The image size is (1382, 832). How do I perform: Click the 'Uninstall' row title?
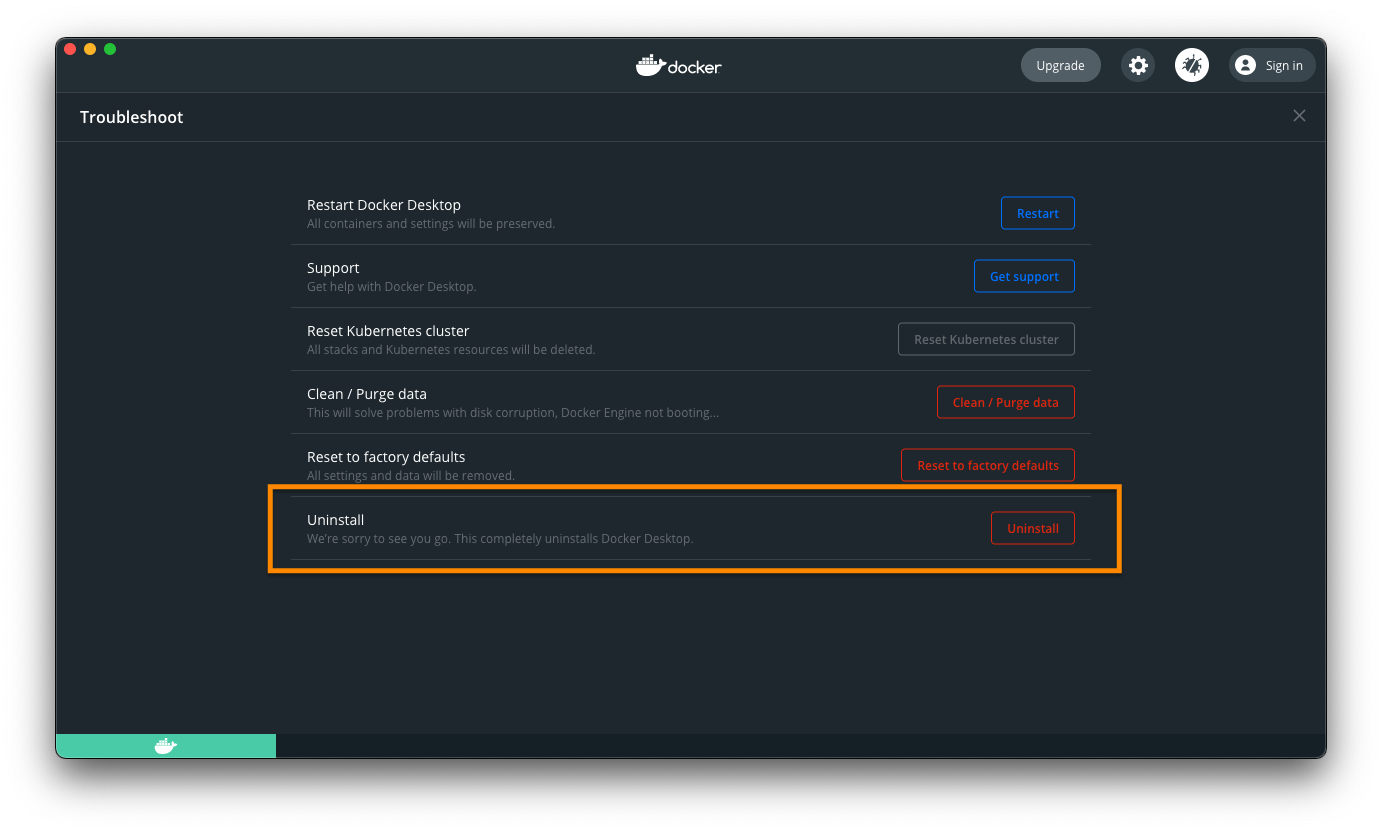pos(336,520)
